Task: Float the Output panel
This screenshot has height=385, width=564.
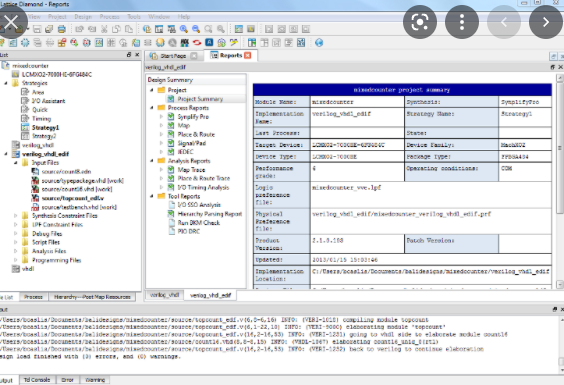Action: [555, 309]
